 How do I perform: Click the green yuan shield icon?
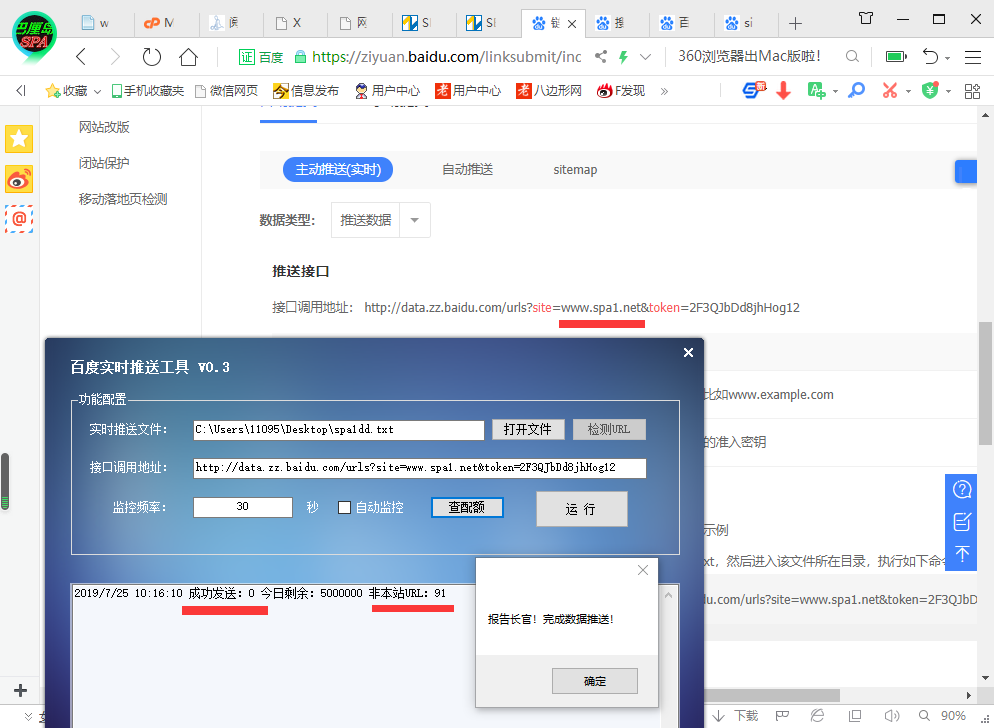click(930, 91)
